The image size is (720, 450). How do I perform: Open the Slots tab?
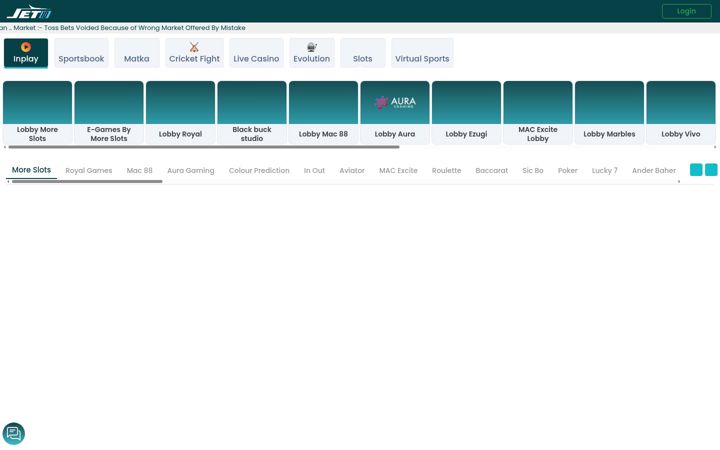363,53
